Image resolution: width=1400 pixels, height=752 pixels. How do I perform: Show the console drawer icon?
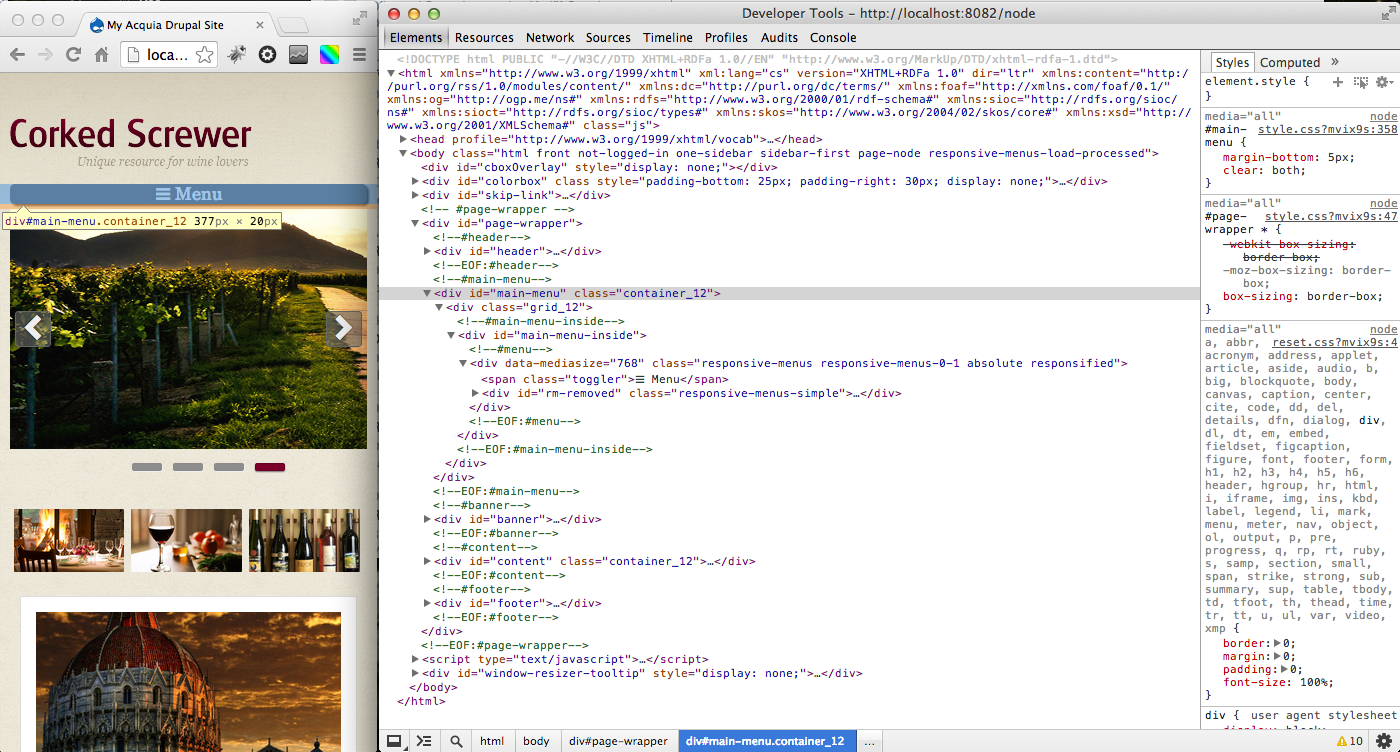coord(424,741)
